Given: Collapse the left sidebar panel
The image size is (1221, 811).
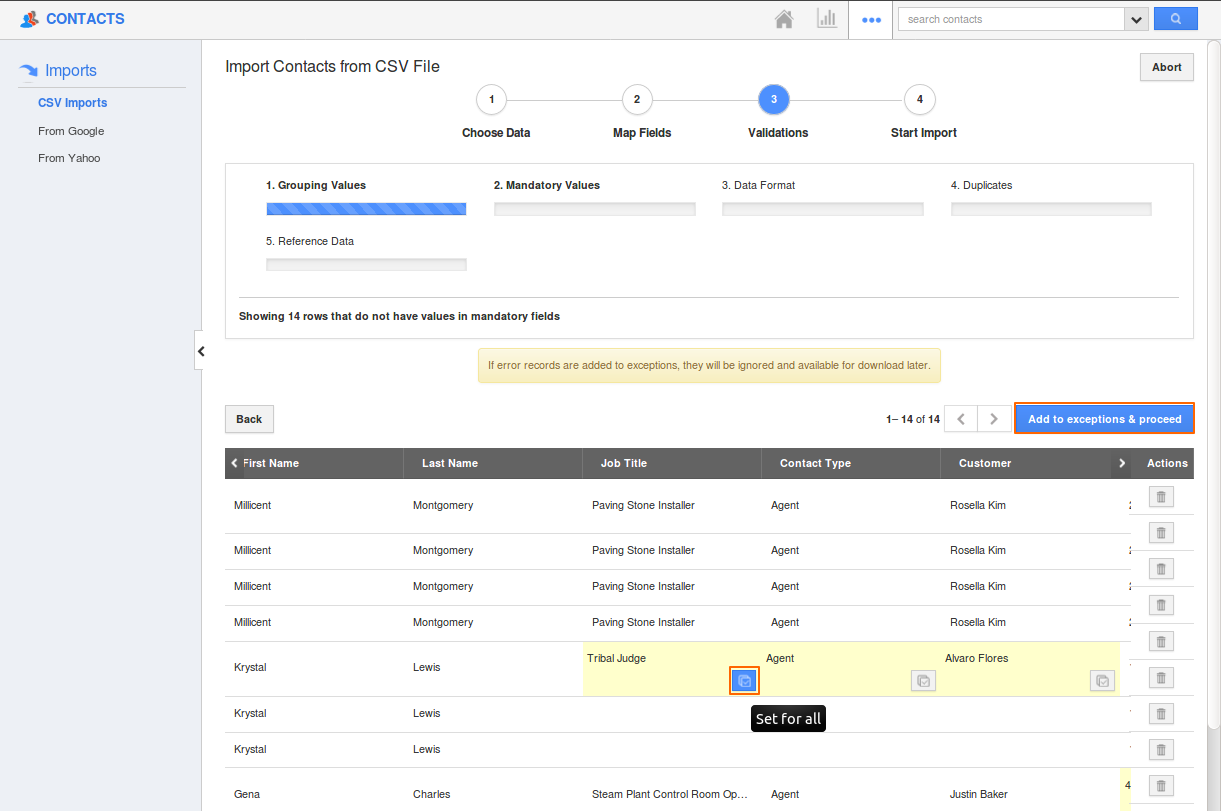Looking at the screenshot, I should coord(200,351).
